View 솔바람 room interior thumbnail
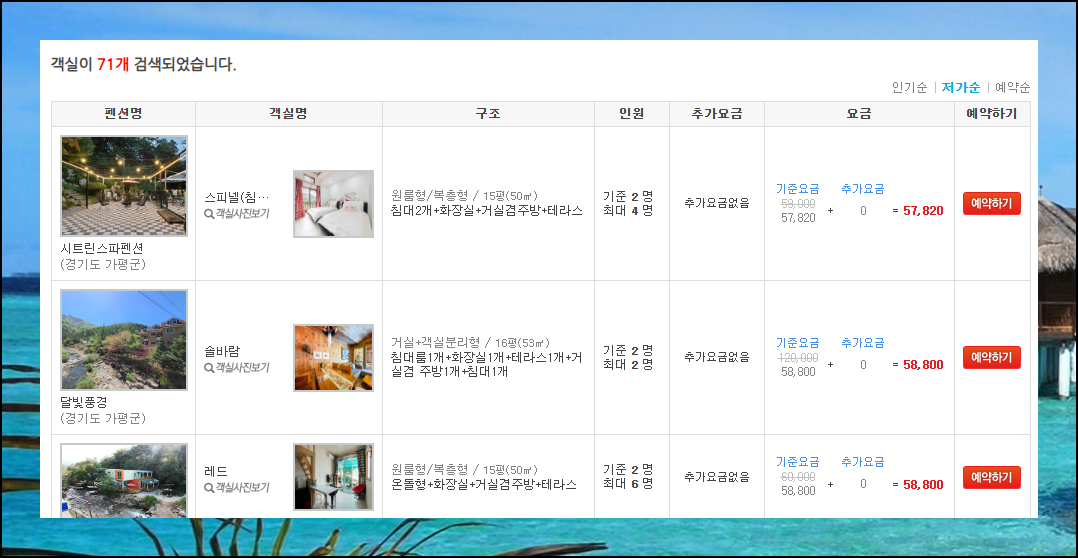Viewport: 1078px width, 558px height. 333,358
